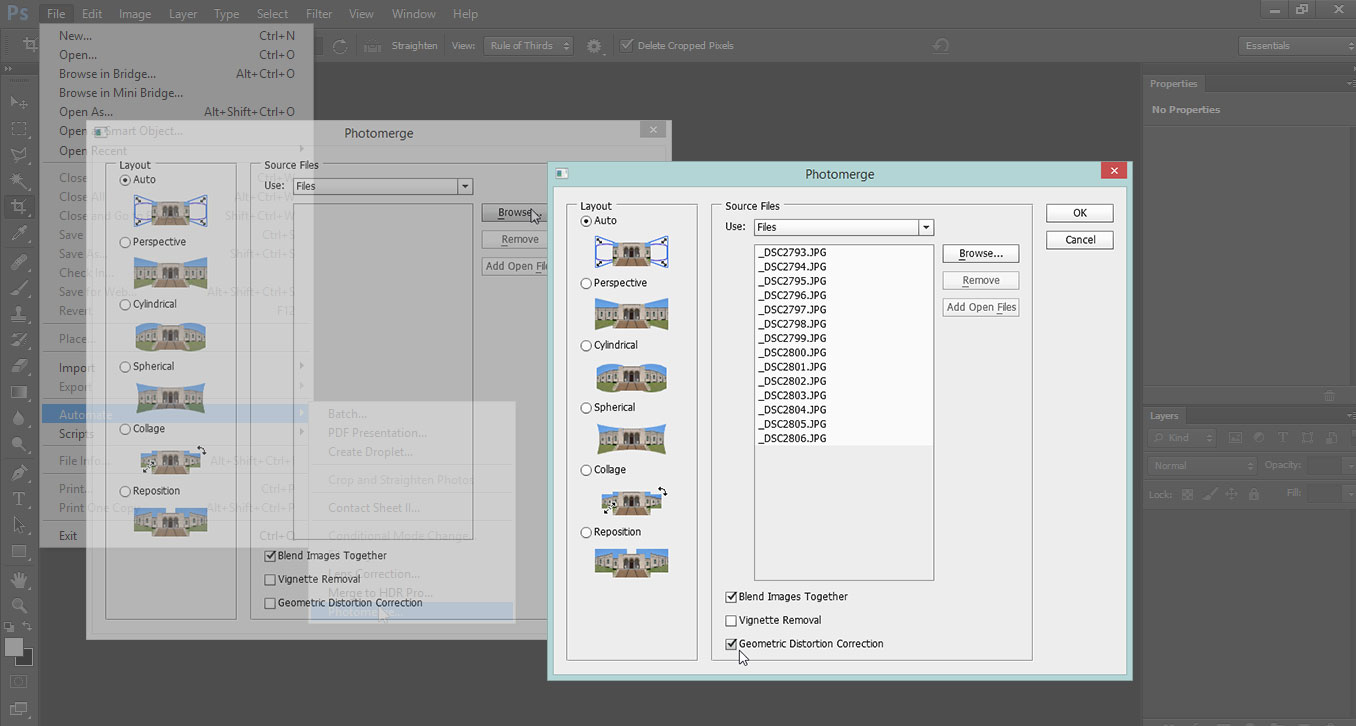The width and height of the screenshot is (1356, 726).
Task: Select Cylindrical layout in front Photomerge dialog
Action: (x=586, y=345)
